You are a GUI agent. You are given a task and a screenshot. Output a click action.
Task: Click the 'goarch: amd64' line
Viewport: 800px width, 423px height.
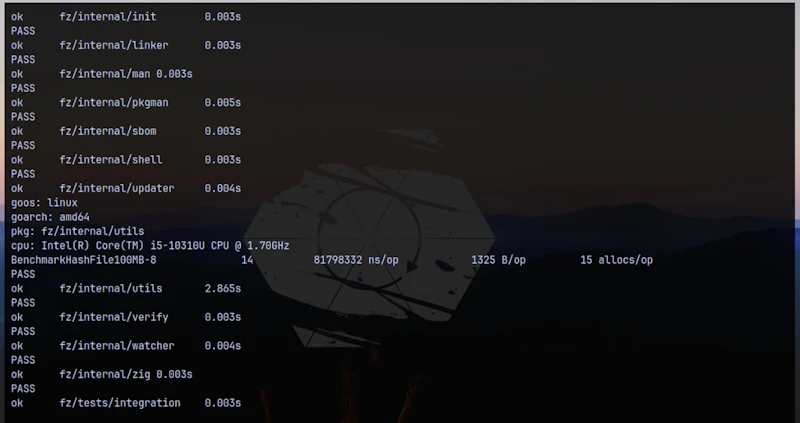click(50, 217)
